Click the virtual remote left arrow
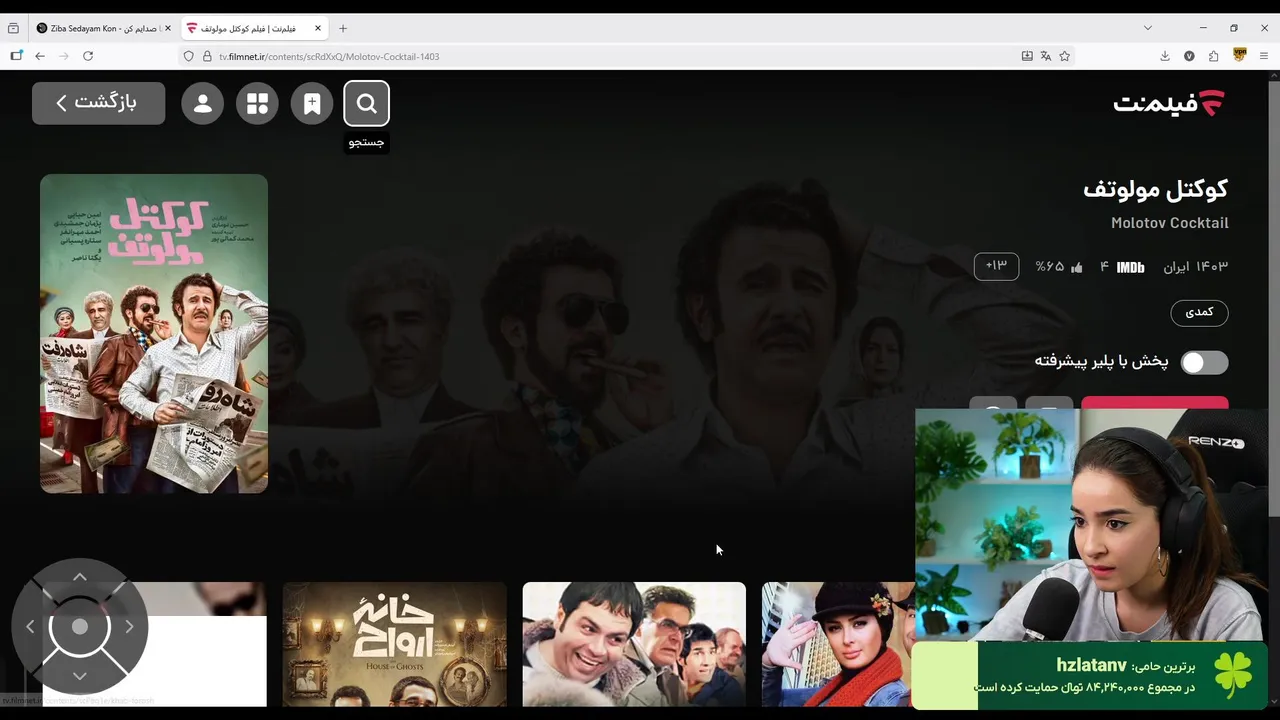The width and height of the screenshot is (1280, 720). click(30, 627)
